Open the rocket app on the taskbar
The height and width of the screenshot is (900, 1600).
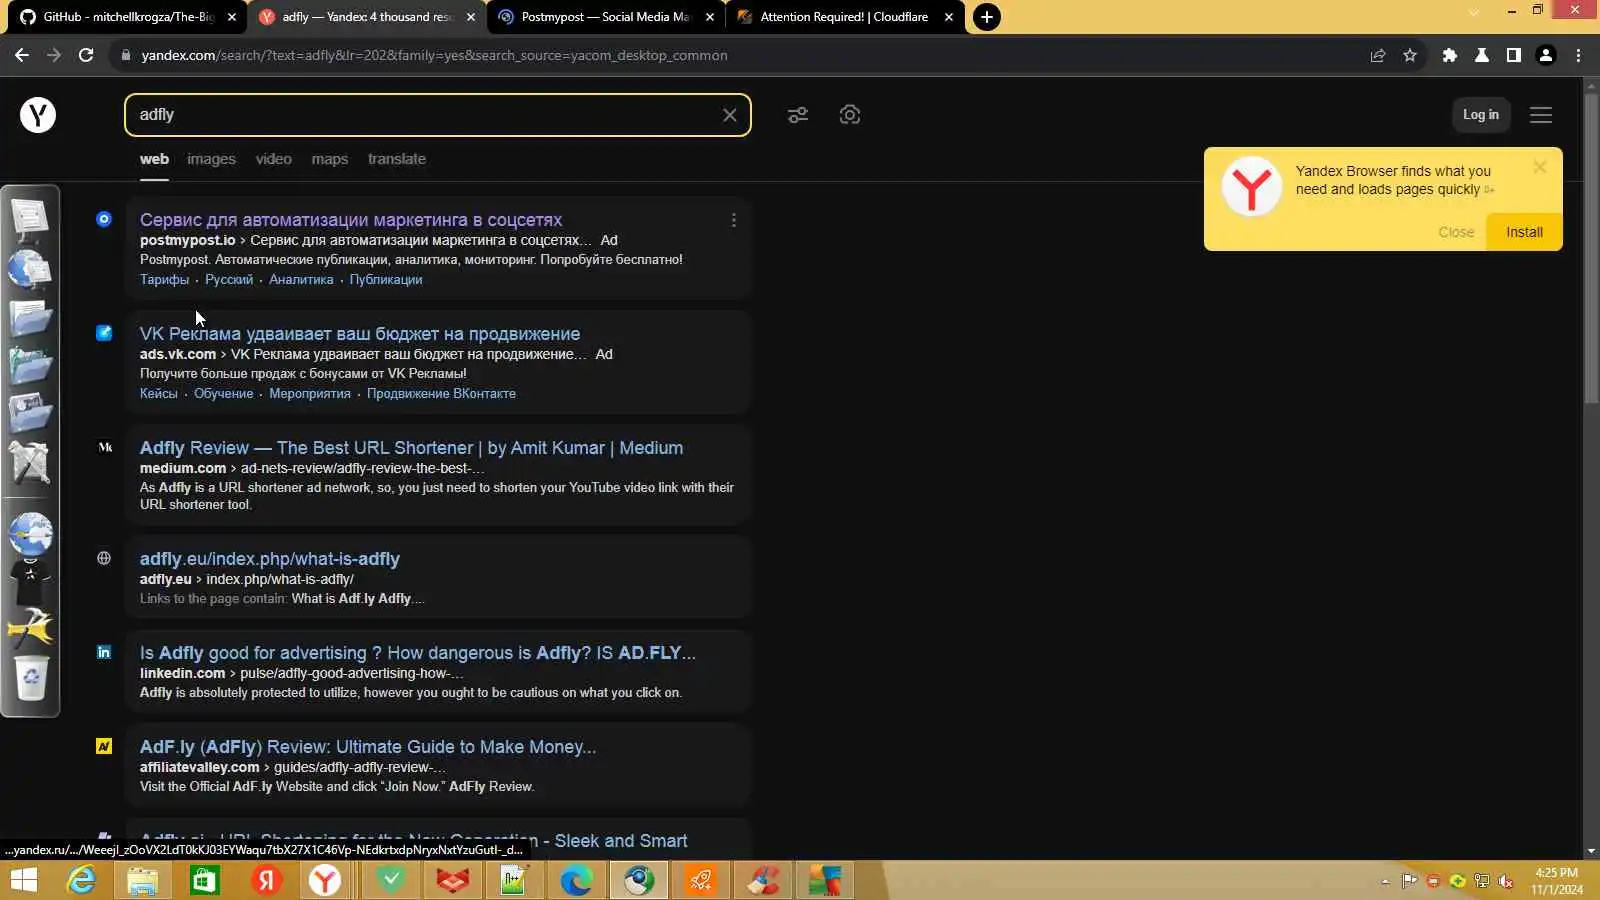click(x=701, y=880)
